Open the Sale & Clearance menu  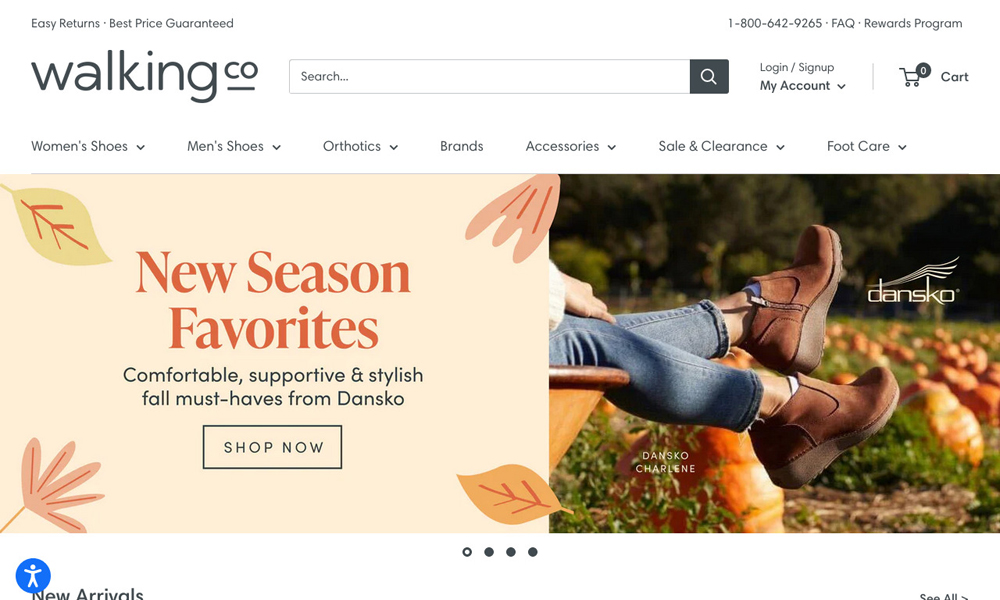point(721,146)
